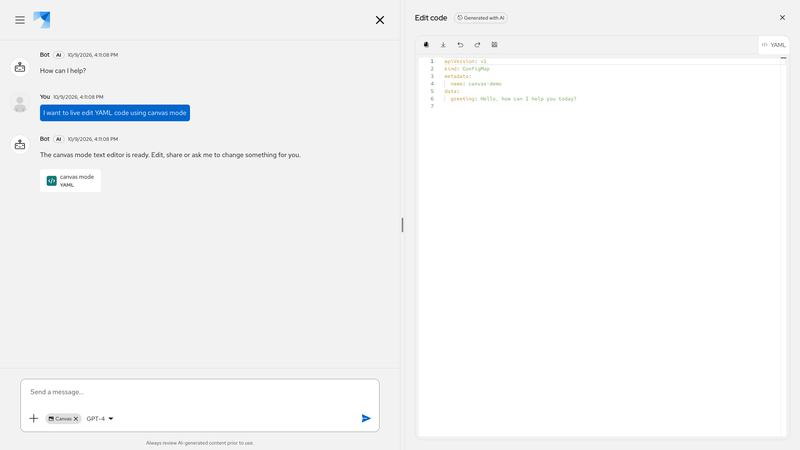Click code line 'name: canvas-demo'
This screenshot has height=450, width=800.
(476, 84)
